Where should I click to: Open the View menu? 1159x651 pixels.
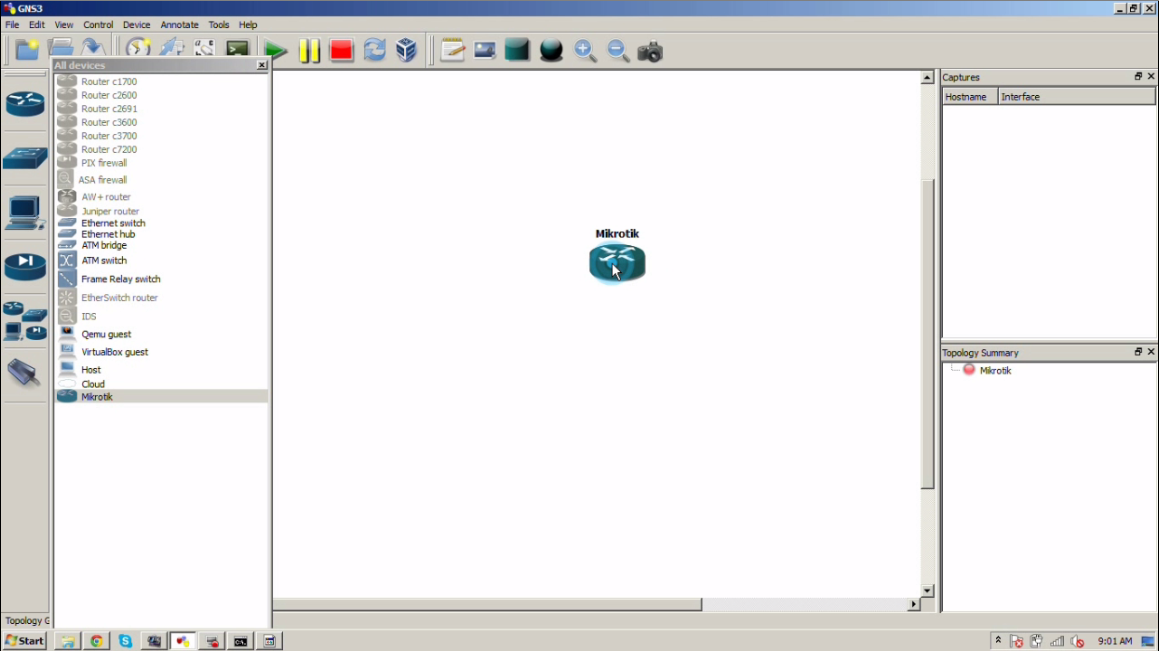[x=64, y=24]
